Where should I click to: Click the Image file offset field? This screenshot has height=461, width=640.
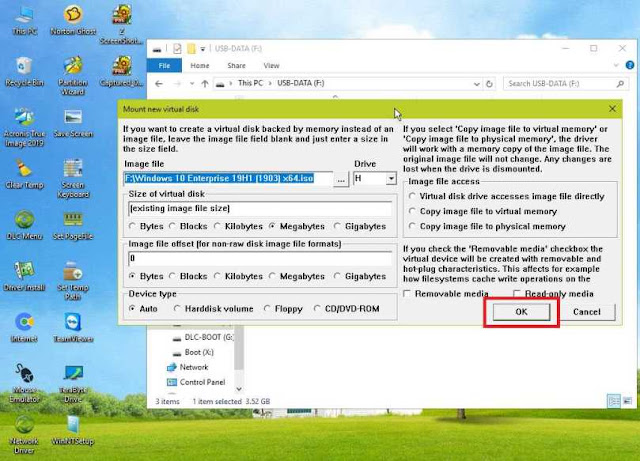[x=260, y=258]
